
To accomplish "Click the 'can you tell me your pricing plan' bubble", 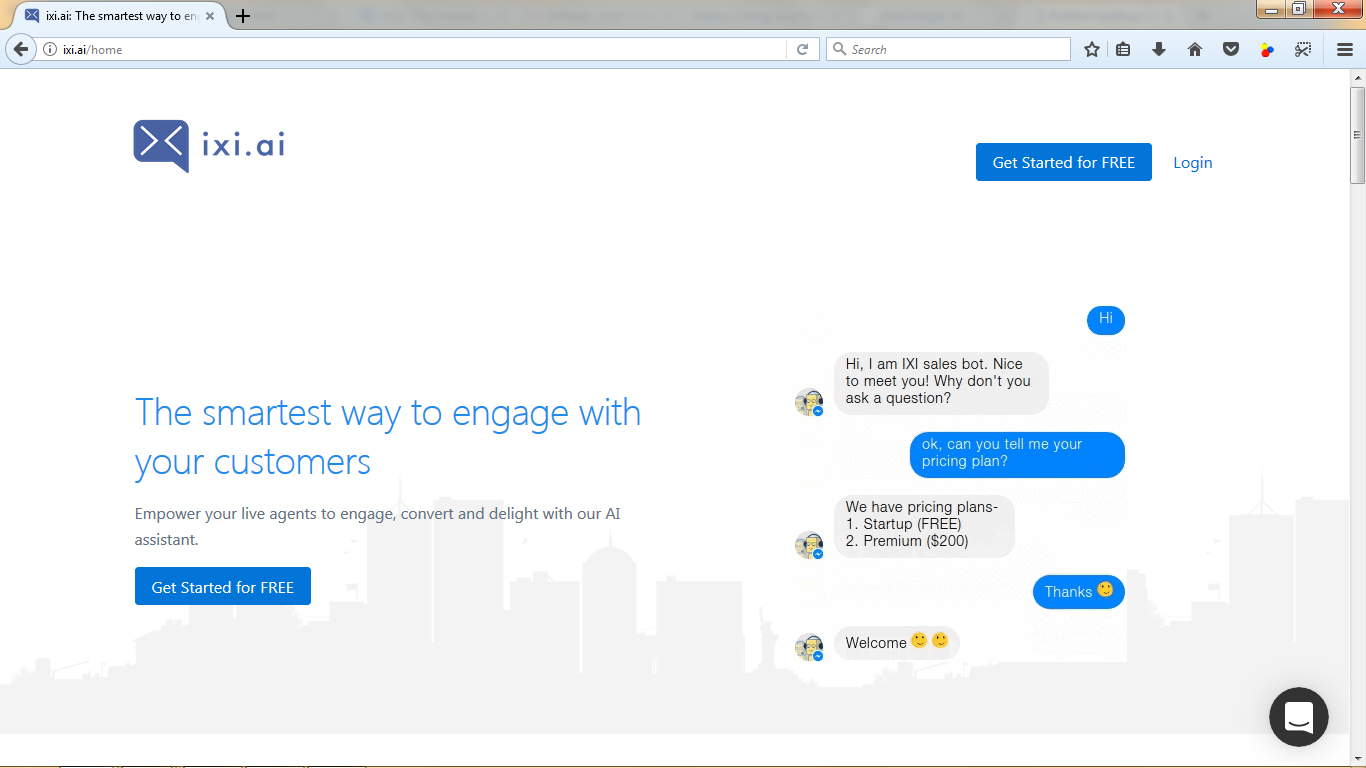I will 1017,454.
